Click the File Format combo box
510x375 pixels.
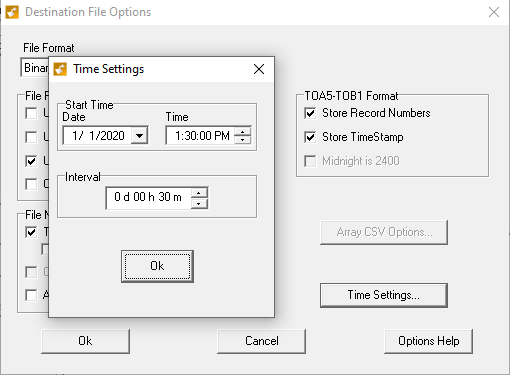35,68
